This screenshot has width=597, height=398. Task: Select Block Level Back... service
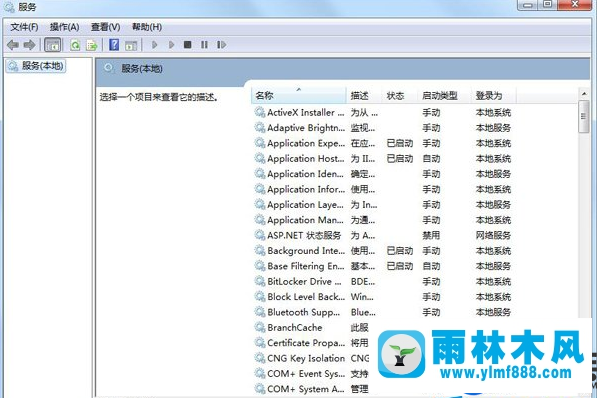(x=383, y=297)
